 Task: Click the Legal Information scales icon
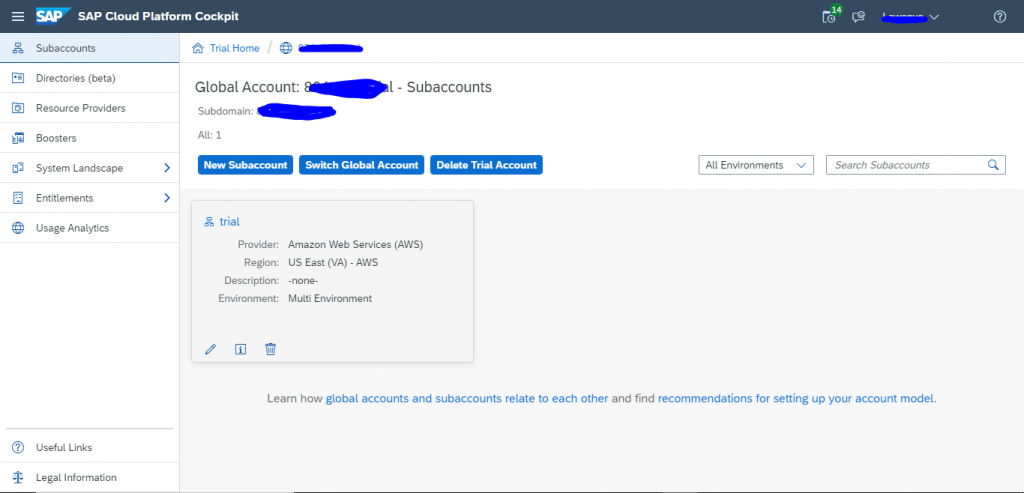point(18,478)
